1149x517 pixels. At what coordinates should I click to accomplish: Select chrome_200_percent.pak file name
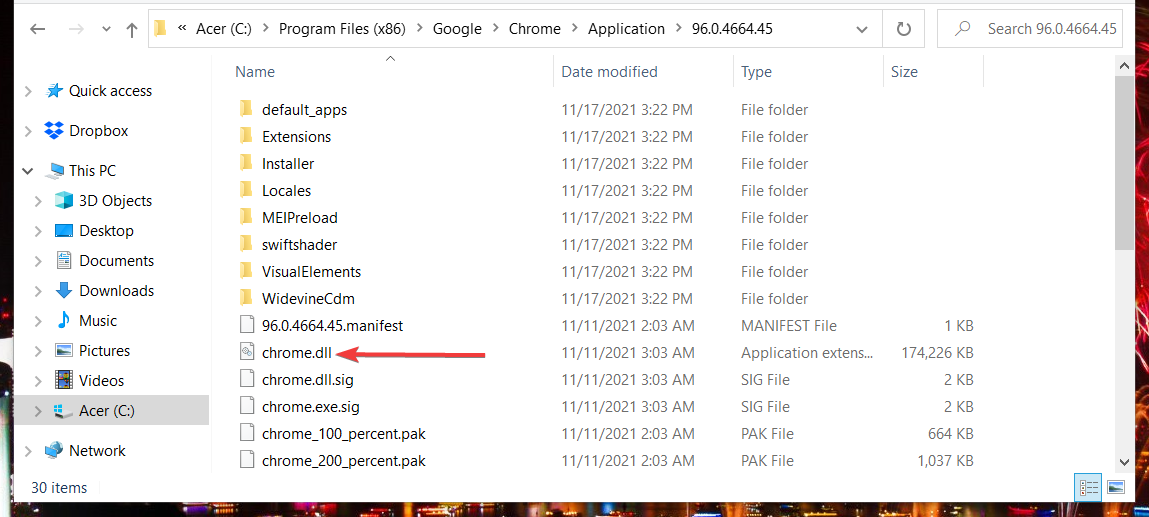point(344,461)
